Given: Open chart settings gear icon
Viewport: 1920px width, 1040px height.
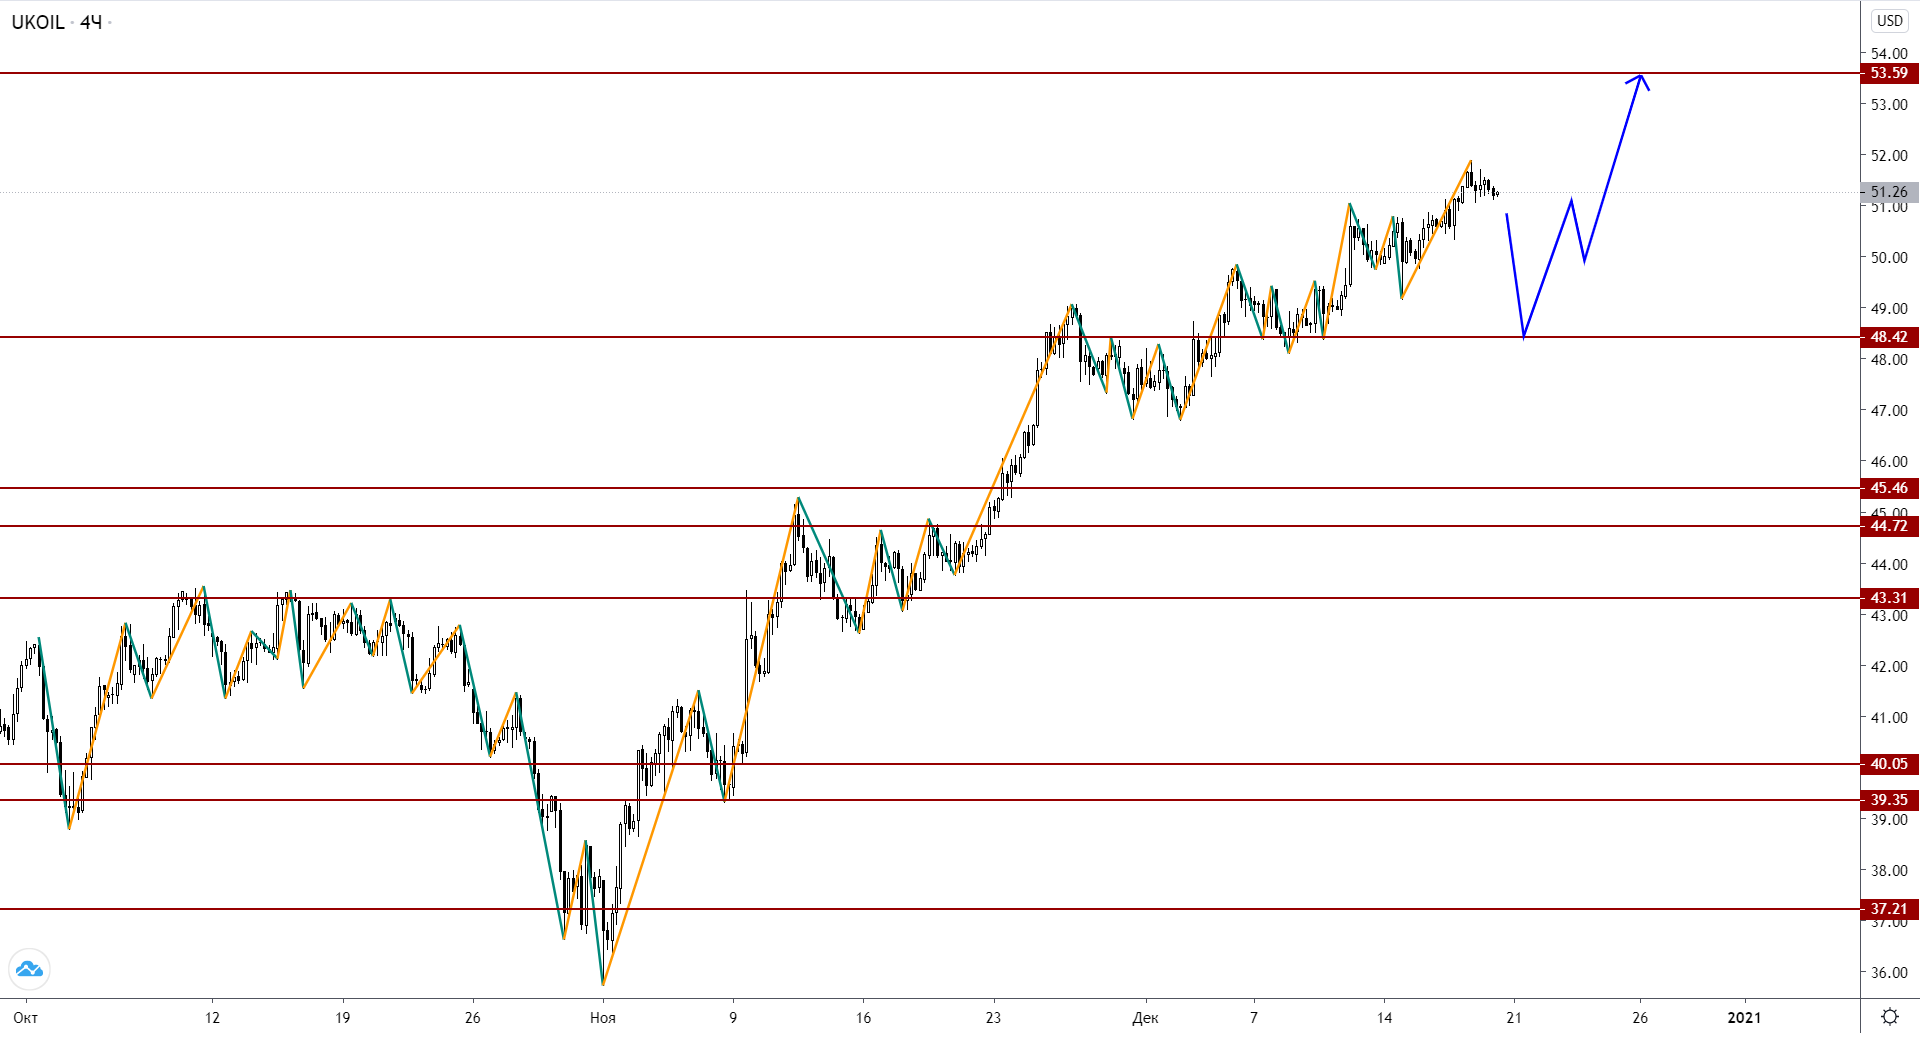Looking at the screenshot, I should 1890,1017.
